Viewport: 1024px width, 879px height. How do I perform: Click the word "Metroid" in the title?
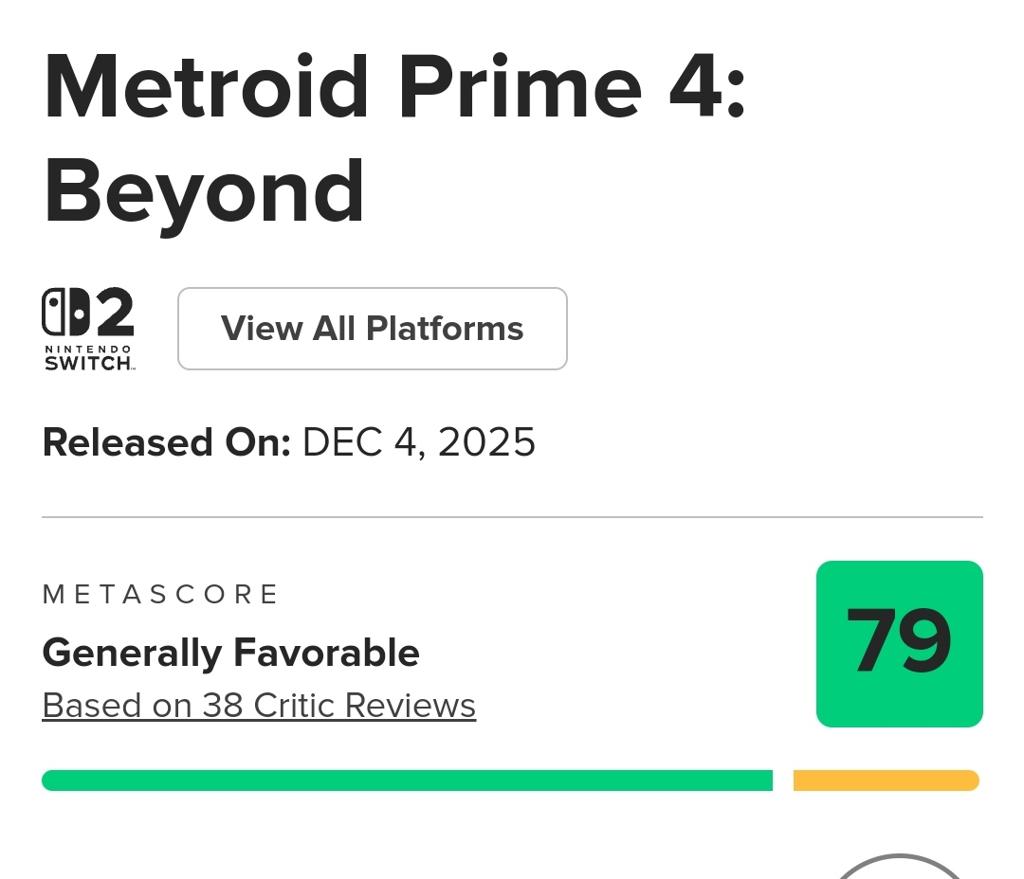[207, 88]
